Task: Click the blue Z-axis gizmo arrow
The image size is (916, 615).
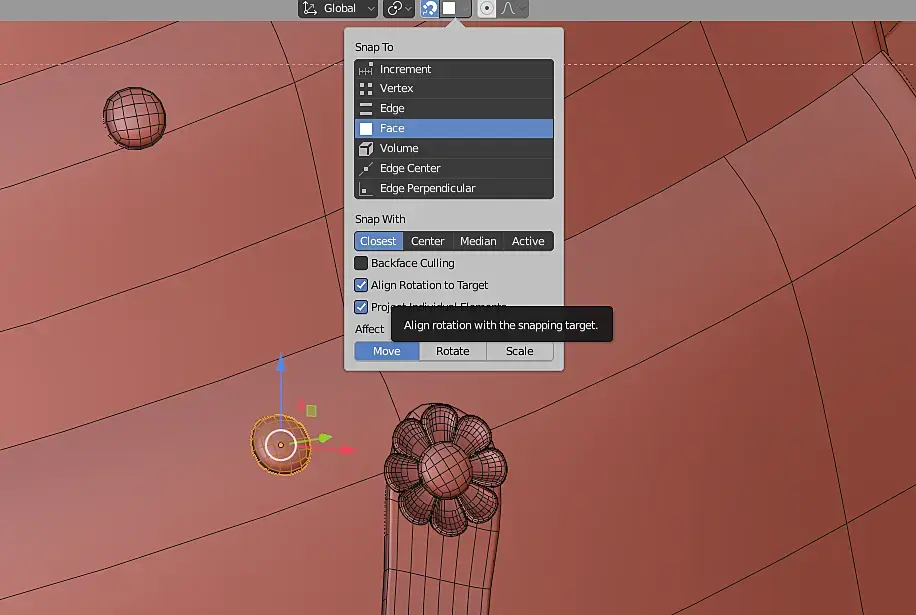Action: tap(281, 363)
